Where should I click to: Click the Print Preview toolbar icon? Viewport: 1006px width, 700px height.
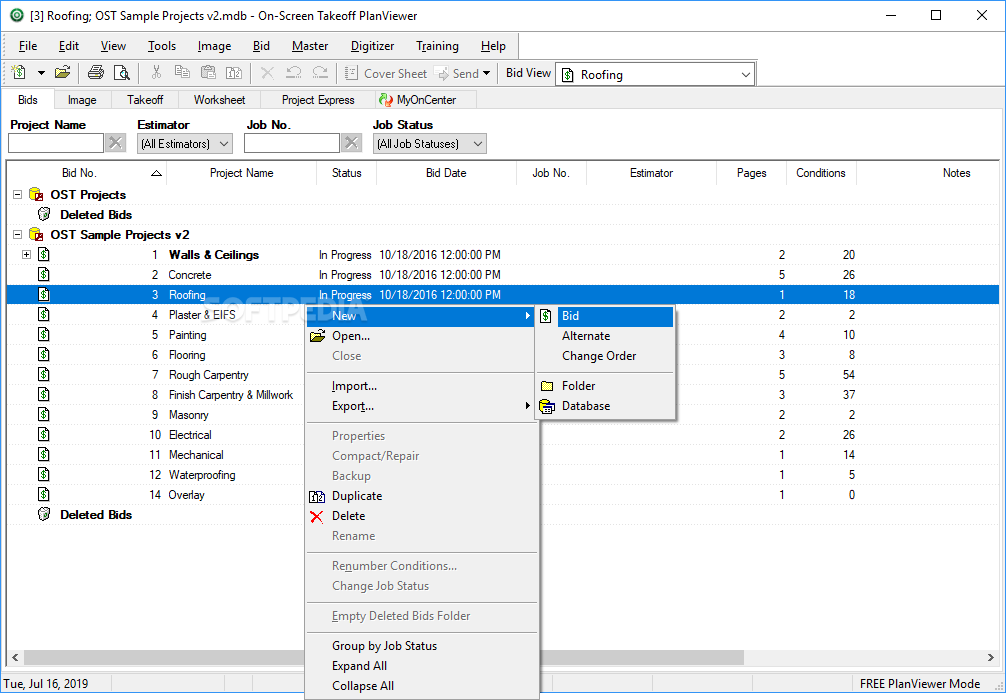pos(121,73)
